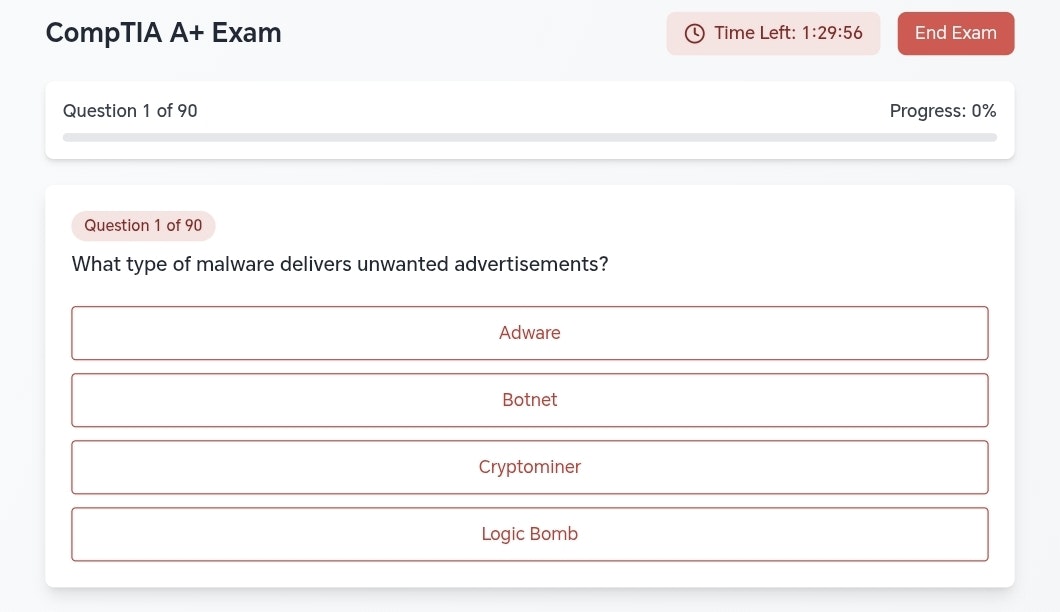Select Botnet as the answer
This screenshot has width=1060, height=612.
pos(529,400)
